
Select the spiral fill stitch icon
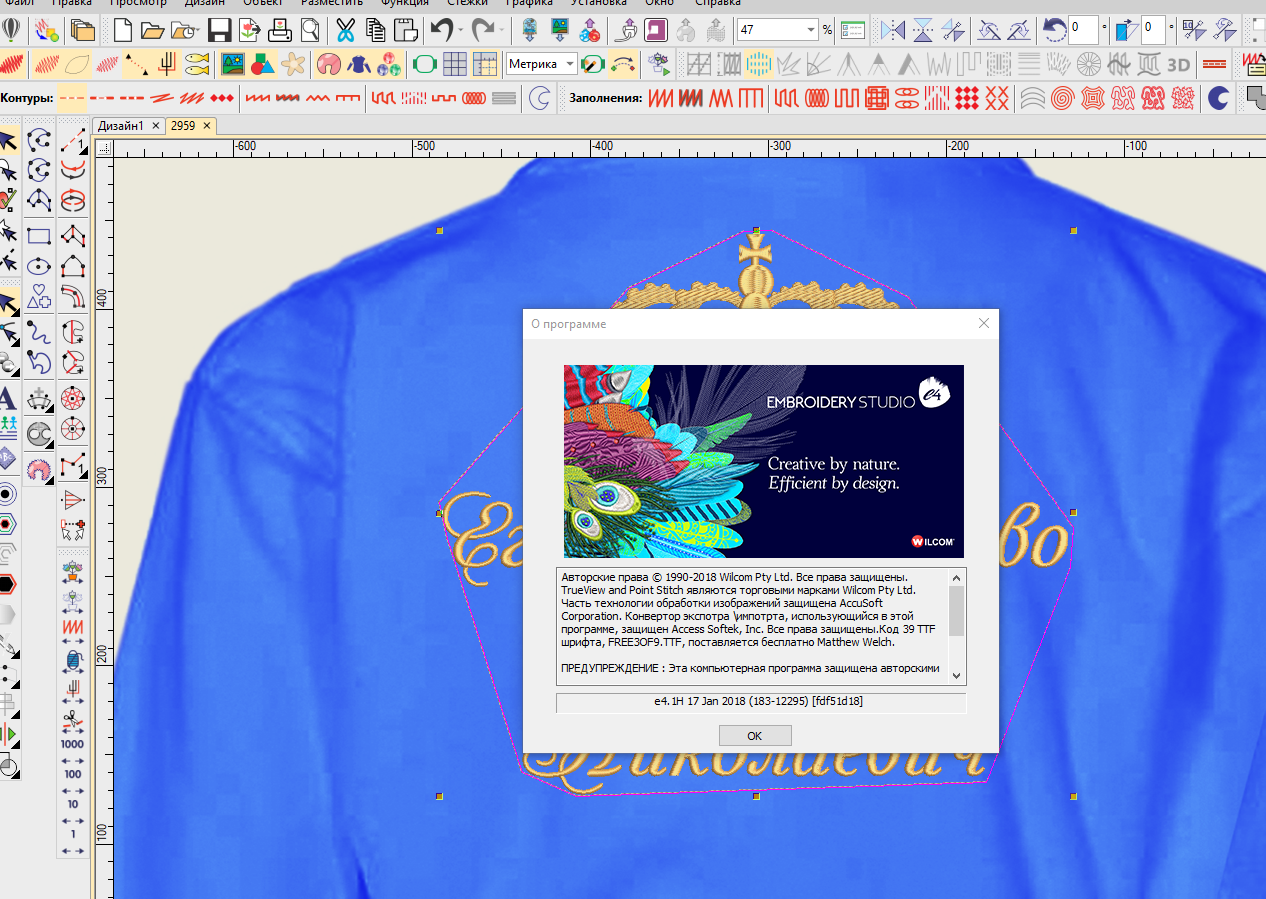(1063, 98)
